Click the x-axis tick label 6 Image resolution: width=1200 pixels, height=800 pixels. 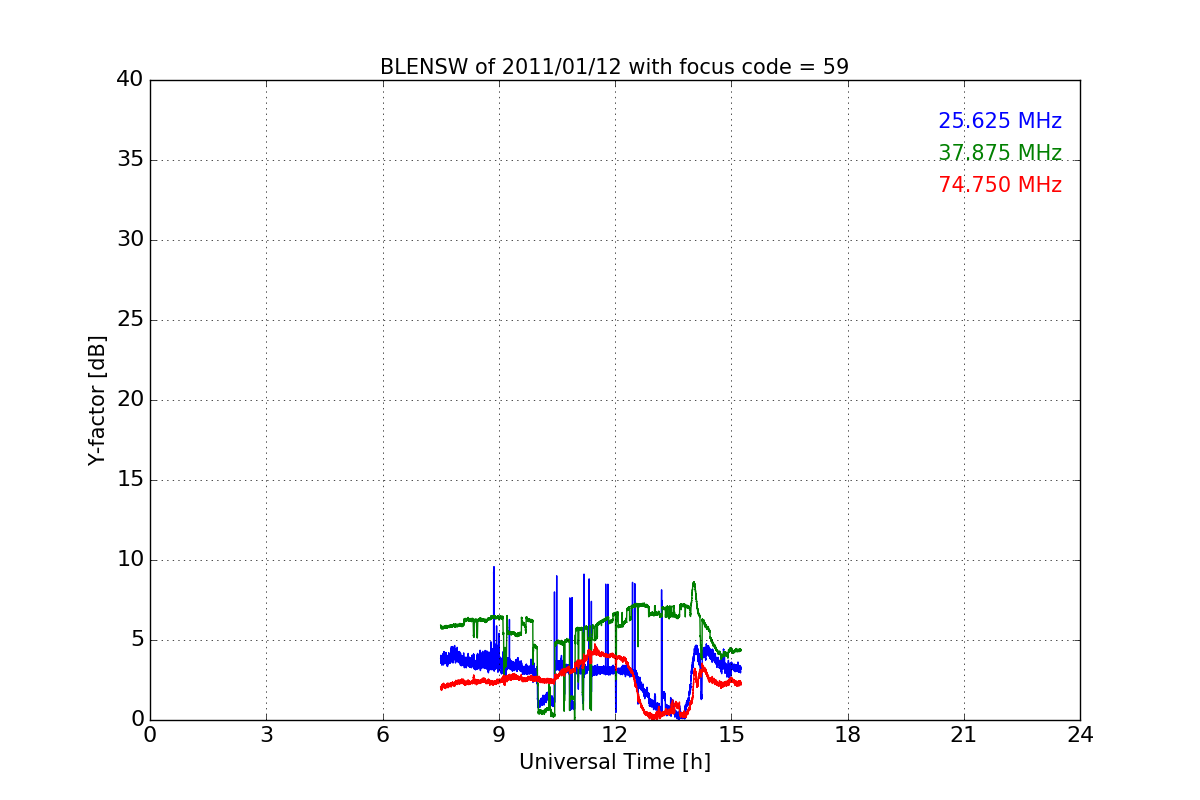tap(382, 735)
